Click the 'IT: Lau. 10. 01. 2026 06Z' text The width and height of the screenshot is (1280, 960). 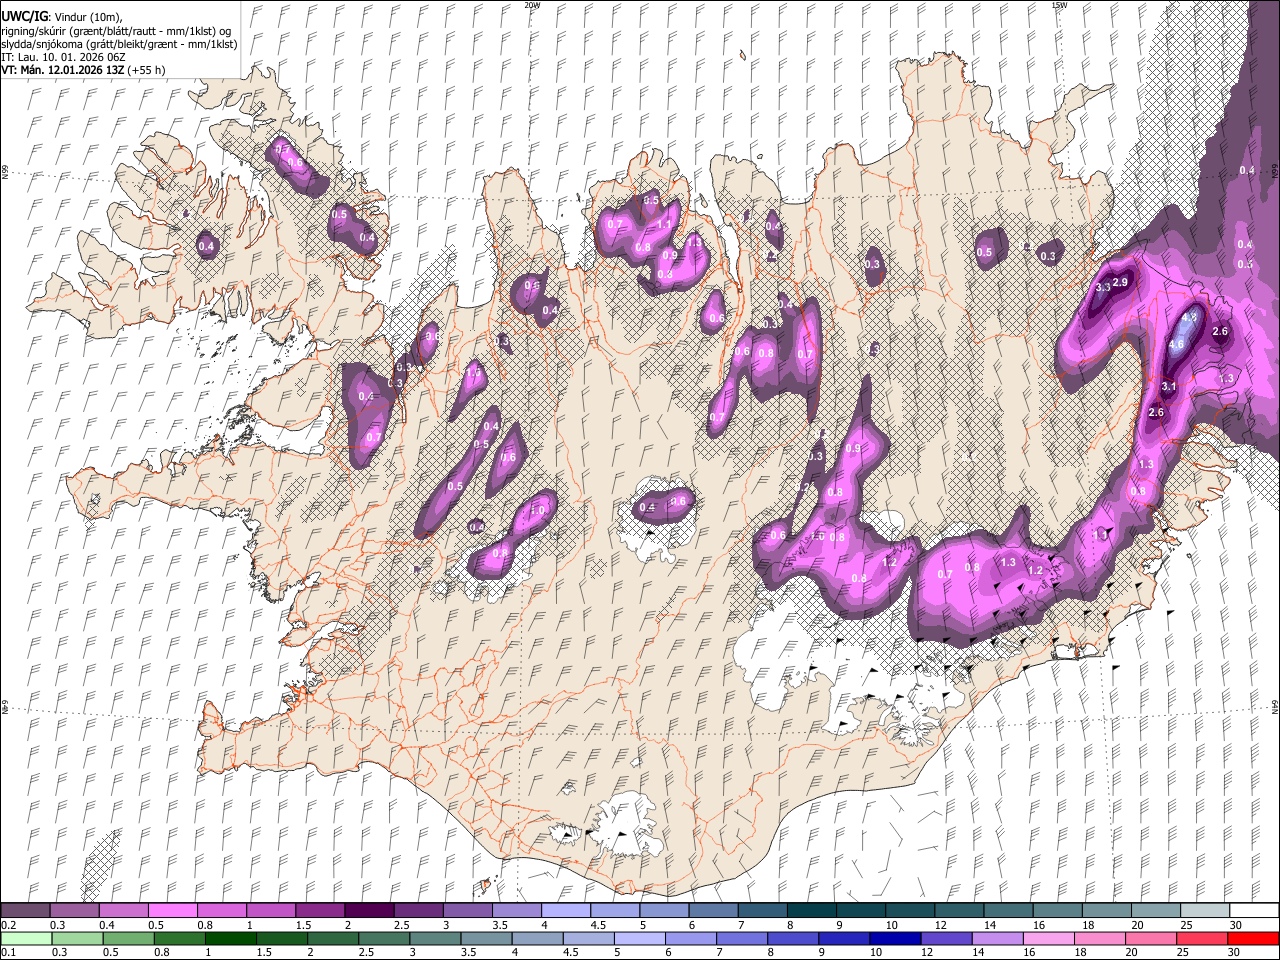[62, 58]
